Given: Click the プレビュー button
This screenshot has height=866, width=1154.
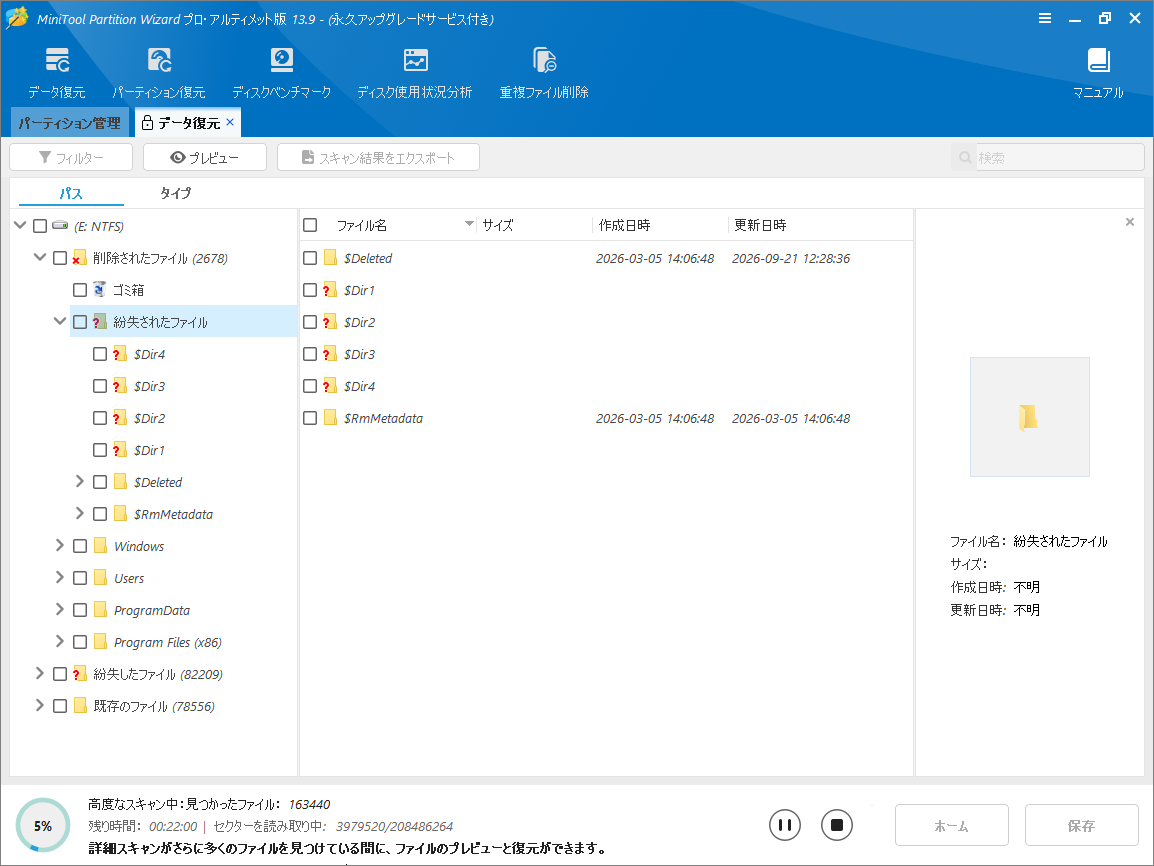Looking at the screenshot, I should [x=205, y=157].
